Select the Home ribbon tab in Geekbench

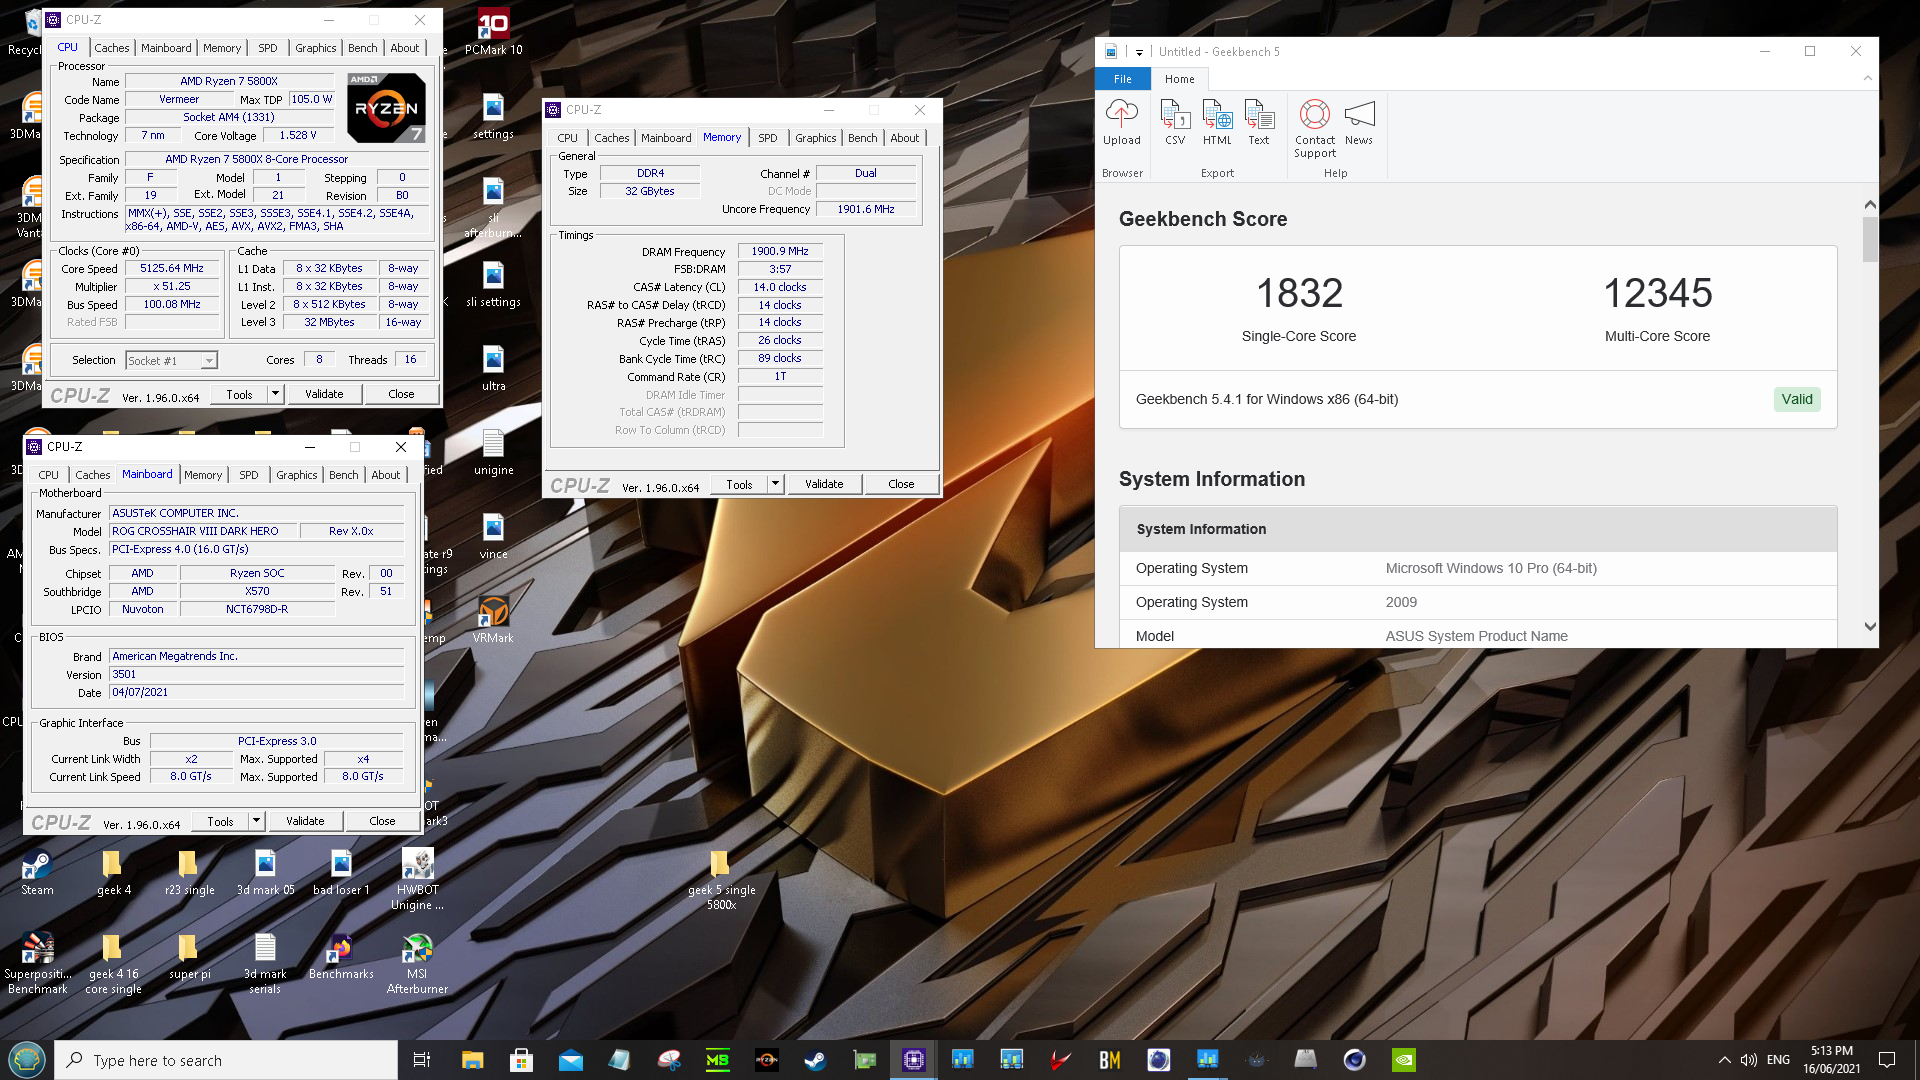[x=1179, y=79]
